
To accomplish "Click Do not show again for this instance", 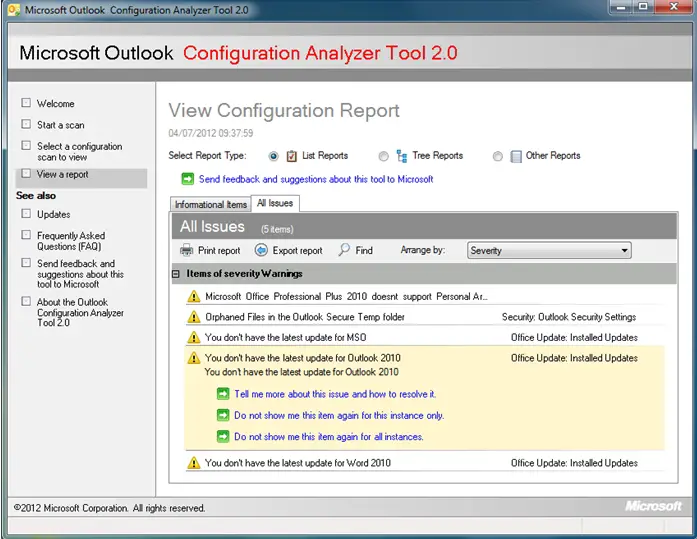I will (x=339, y=415).
